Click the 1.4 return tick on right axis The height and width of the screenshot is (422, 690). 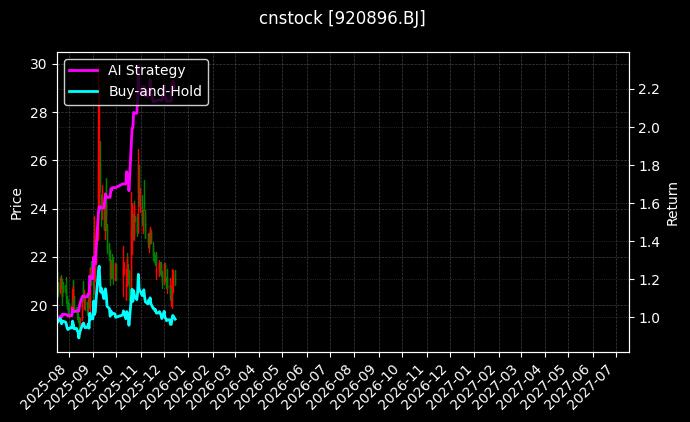point(648,242)
